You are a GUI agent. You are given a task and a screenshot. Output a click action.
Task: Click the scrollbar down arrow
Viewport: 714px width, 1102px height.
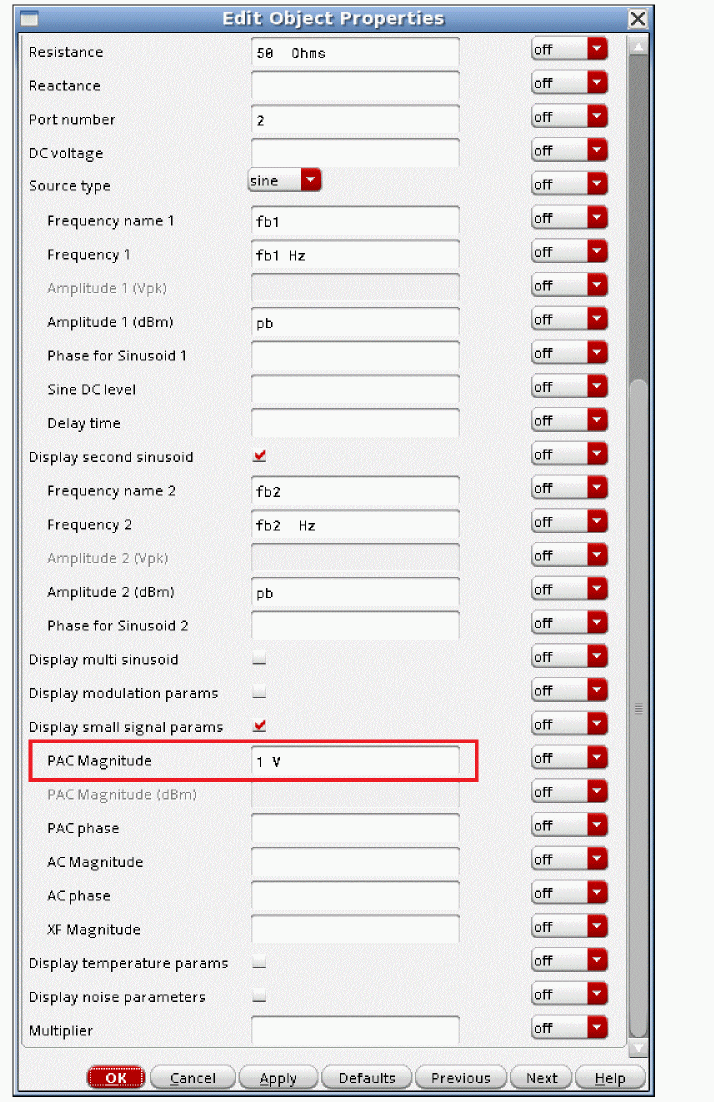638,1048
